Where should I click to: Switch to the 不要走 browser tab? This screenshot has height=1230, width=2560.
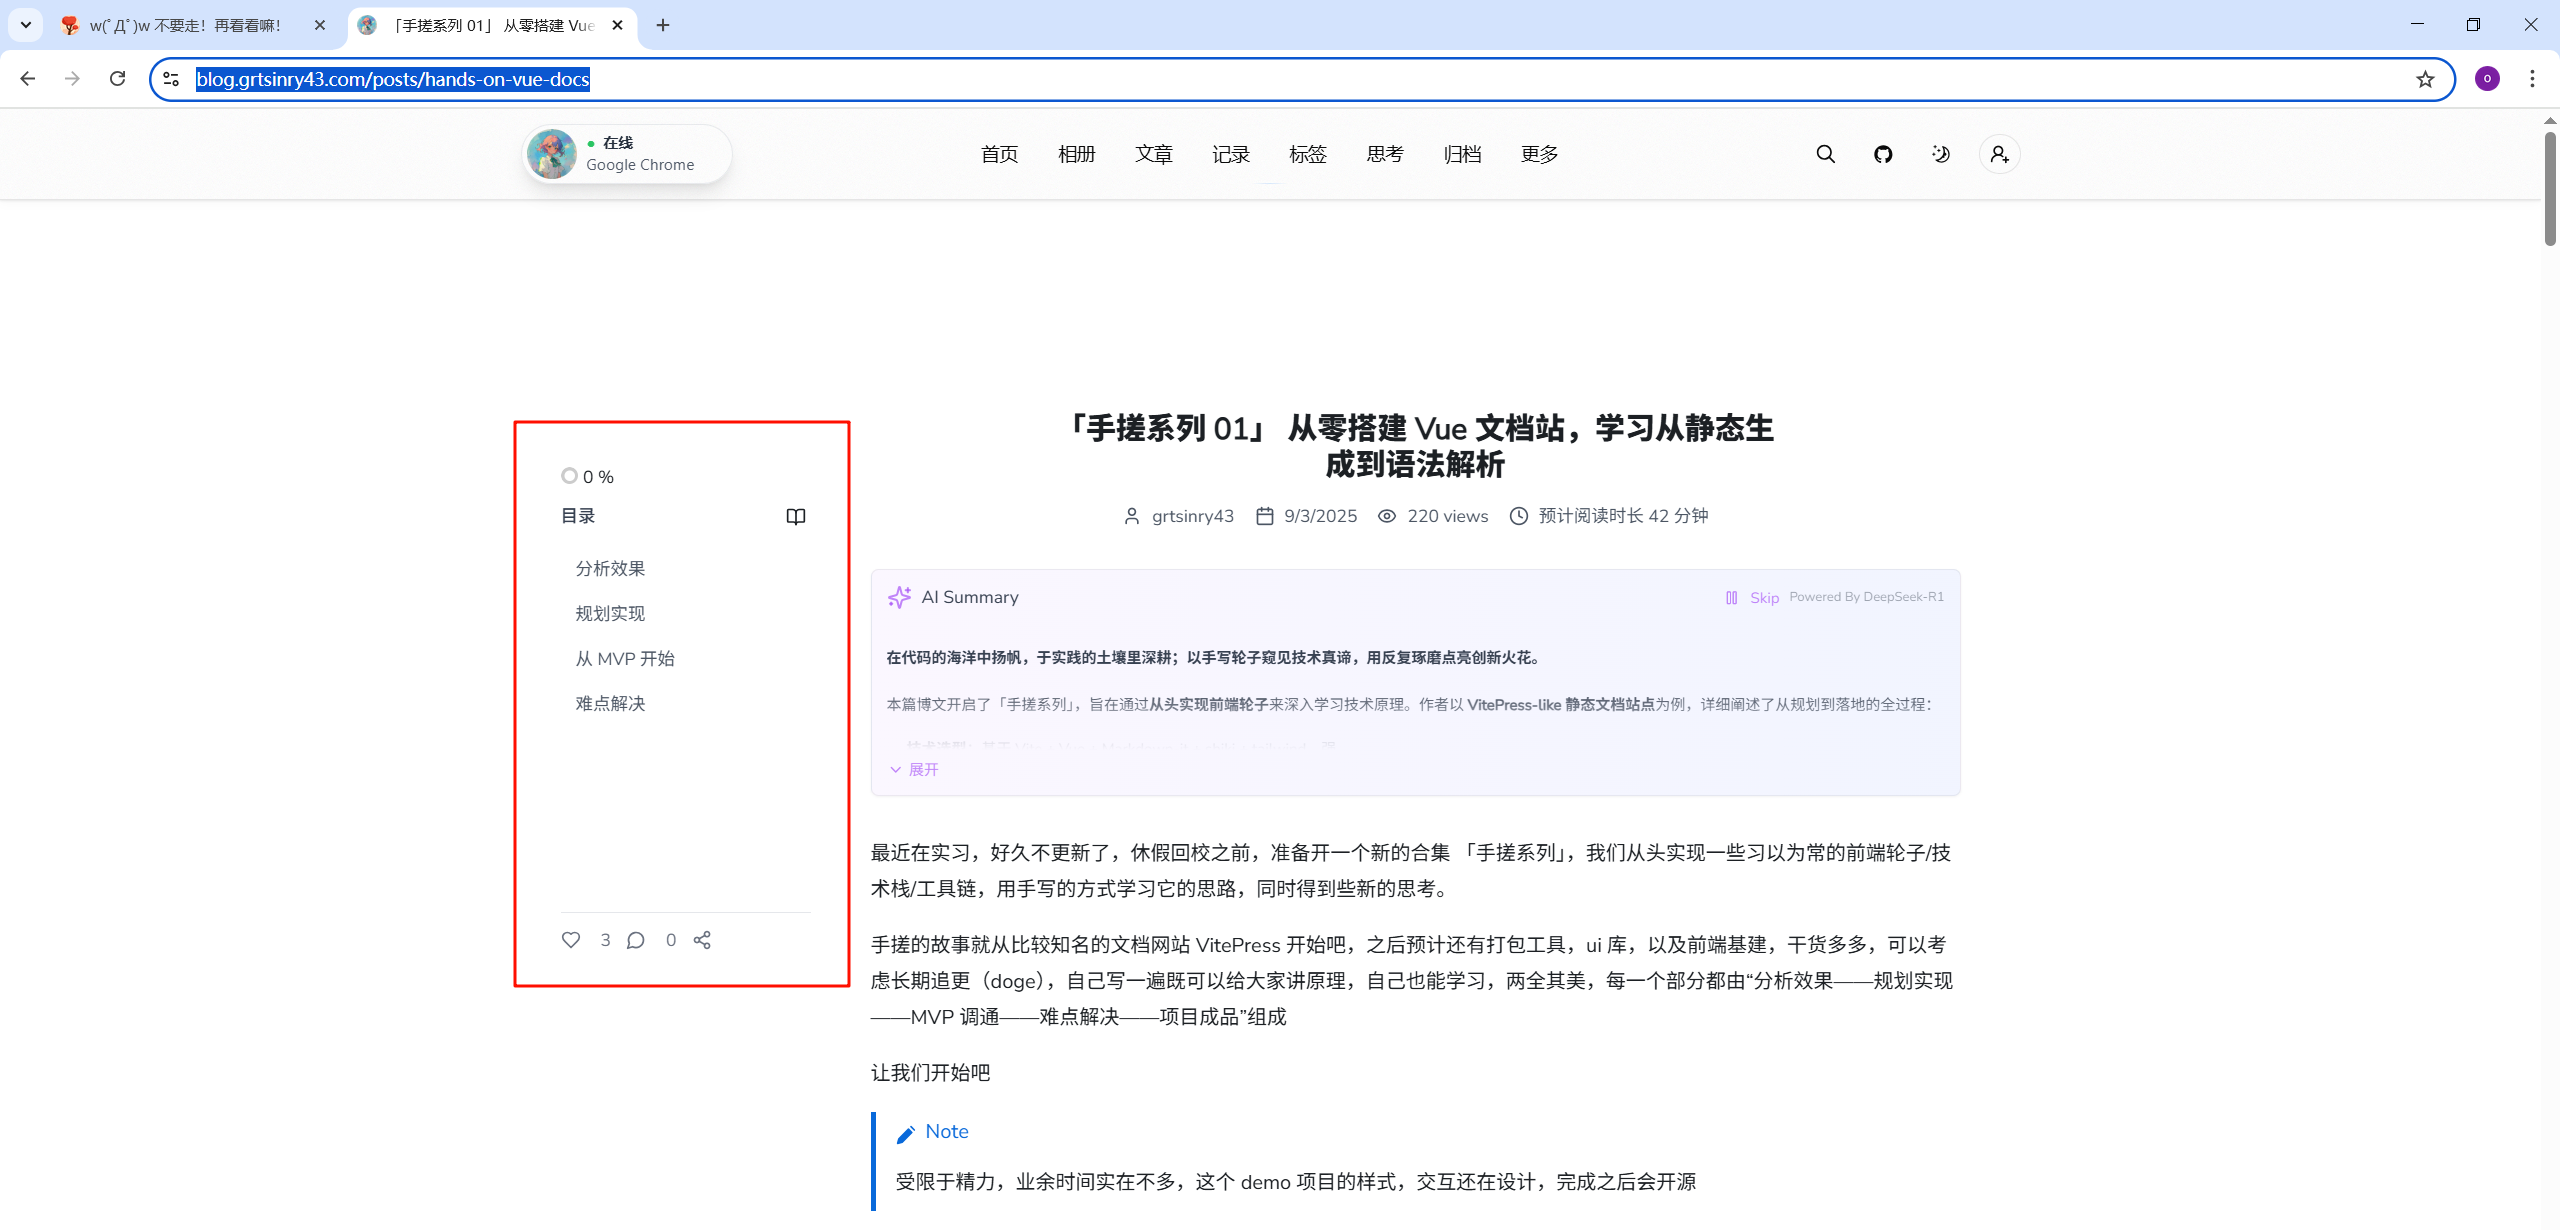click(185, 25)
